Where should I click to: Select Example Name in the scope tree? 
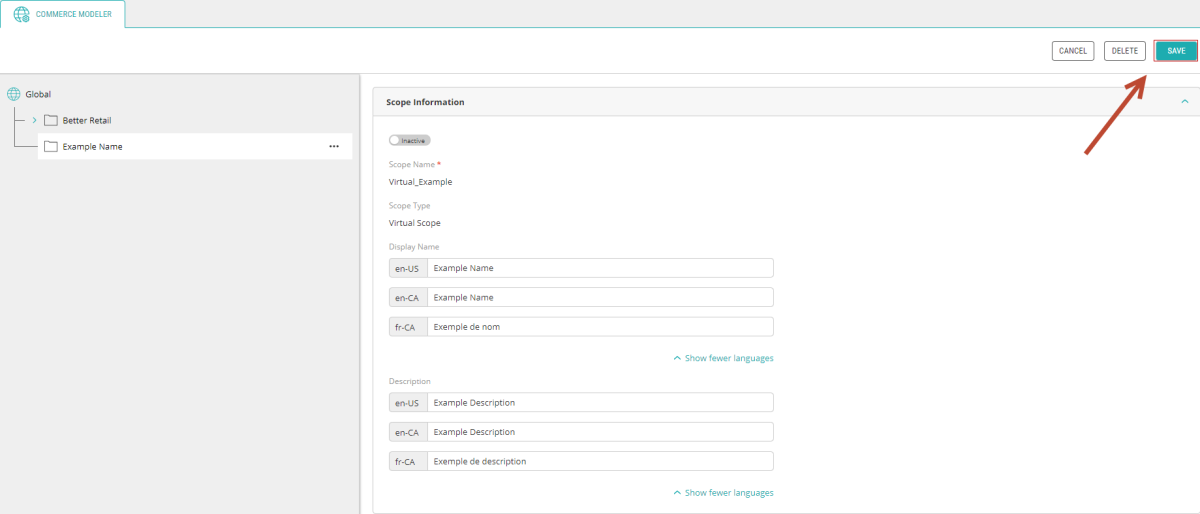click(x=195, y=146)
